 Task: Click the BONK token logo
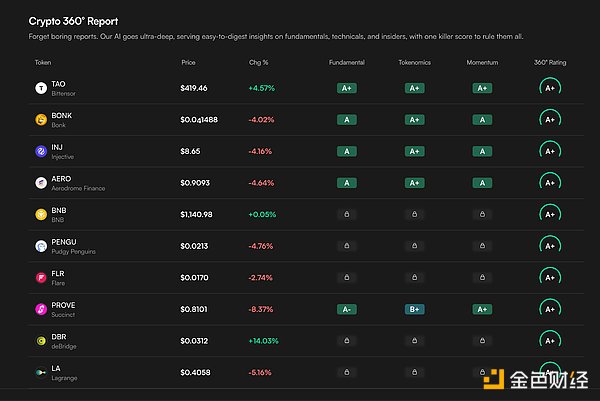[41, 120]
